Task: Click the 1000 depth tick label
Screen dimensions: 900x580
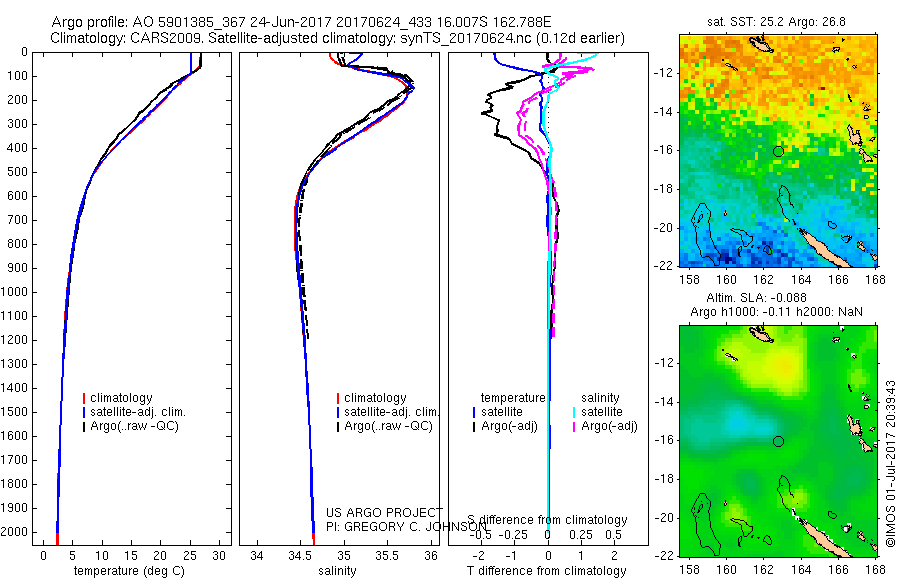Action: 14,292
